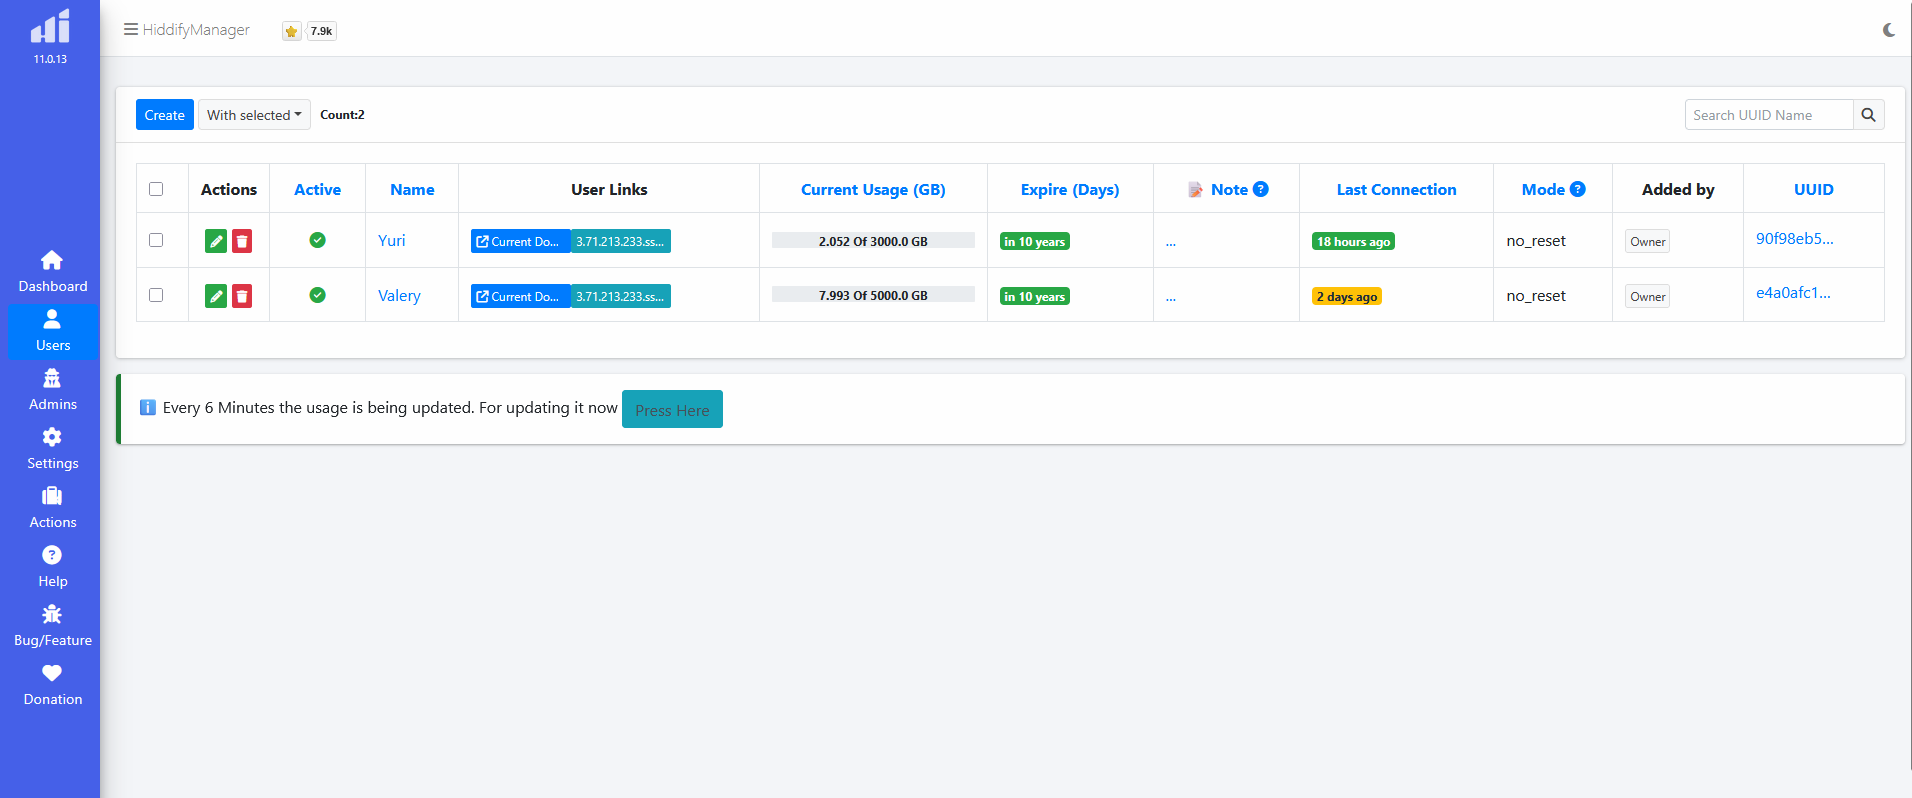Sort by the Expire (Days) column header
The height and width of the screenshot is (798, 1912).
click(1069, 189)
